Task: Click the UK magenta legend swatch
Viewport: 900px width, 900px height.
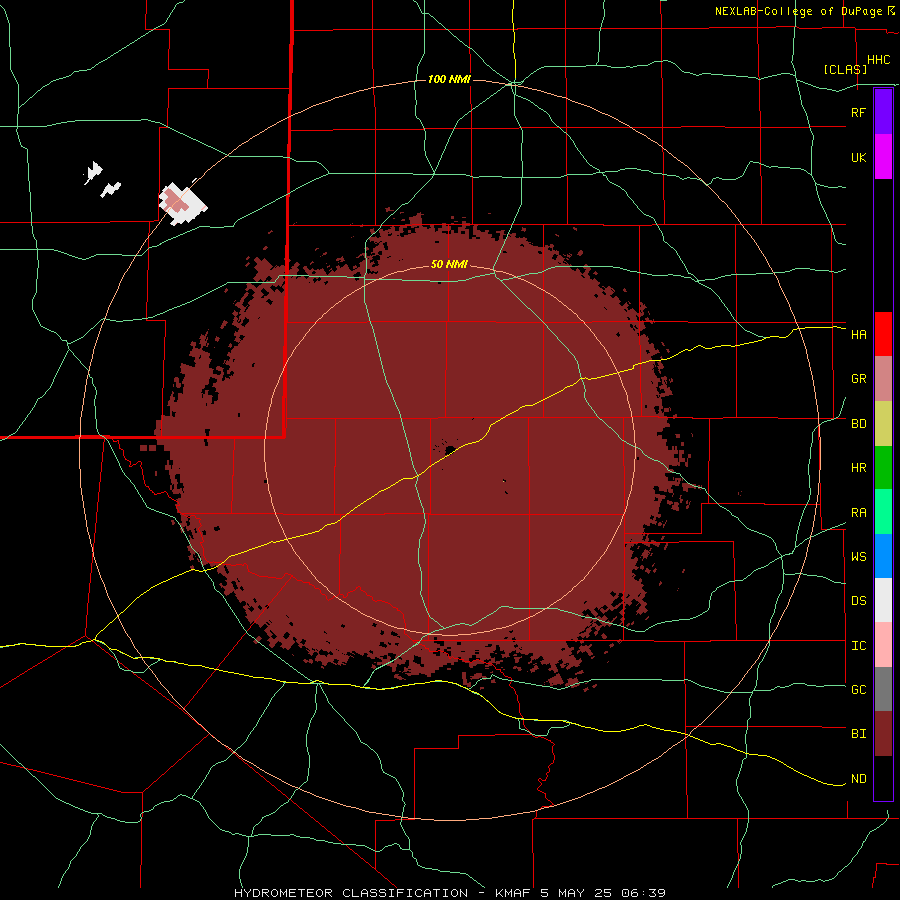Action: [x=883, y=157]
